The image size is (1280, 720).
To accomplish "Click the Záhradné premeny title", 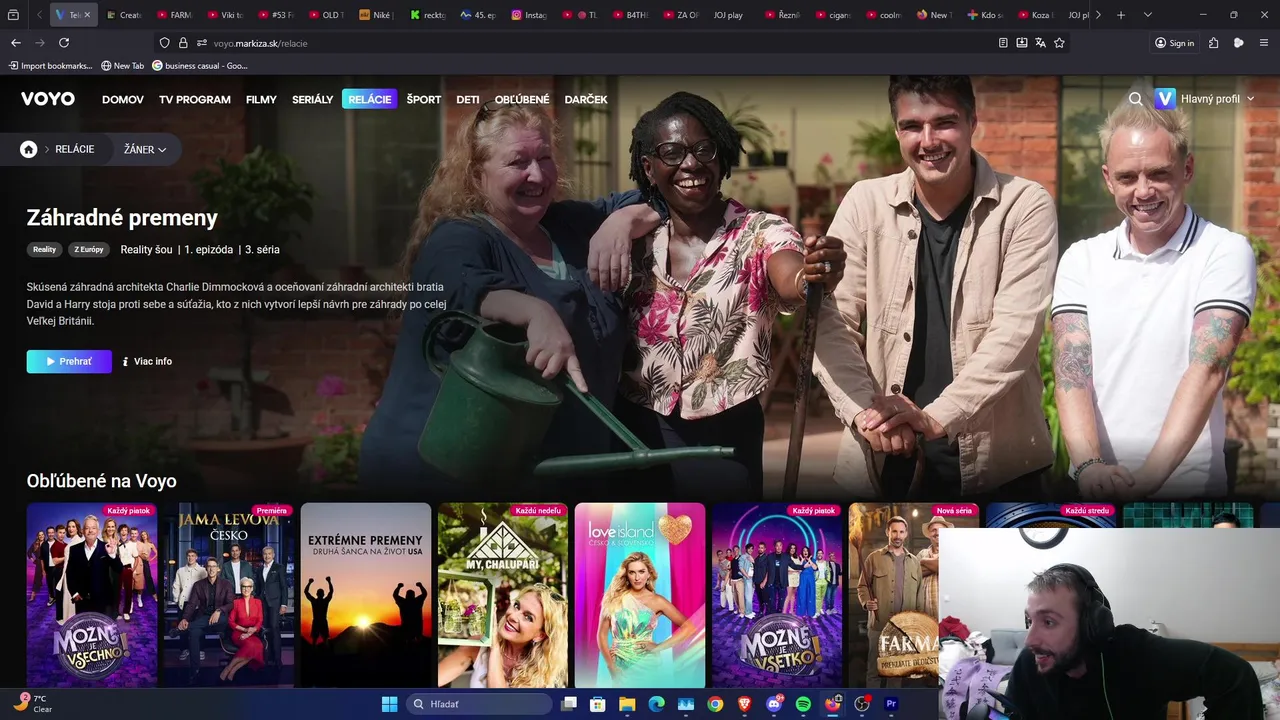I will click(x=122, y=218).
